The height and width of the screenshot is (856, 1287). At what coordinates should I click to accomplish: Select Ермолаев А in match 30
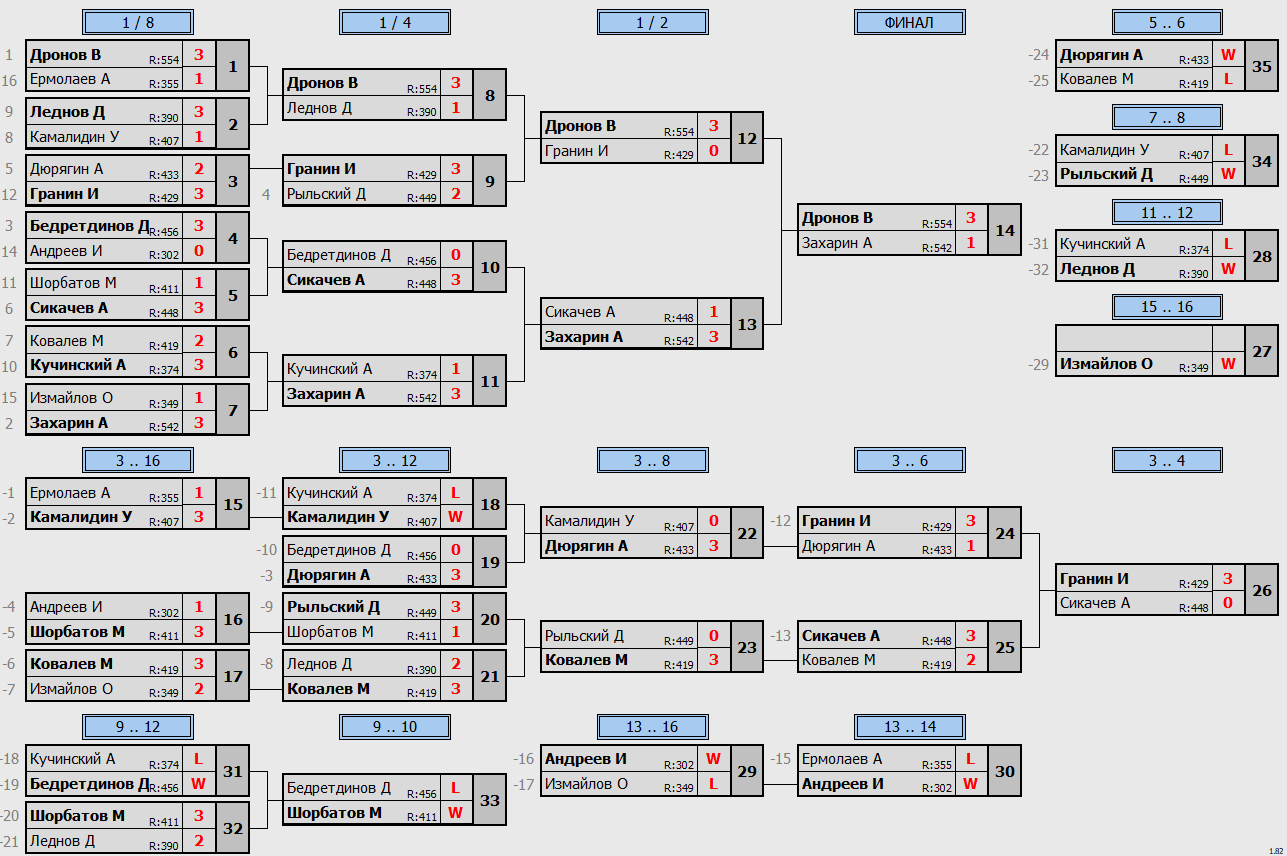tap(842, 759)
